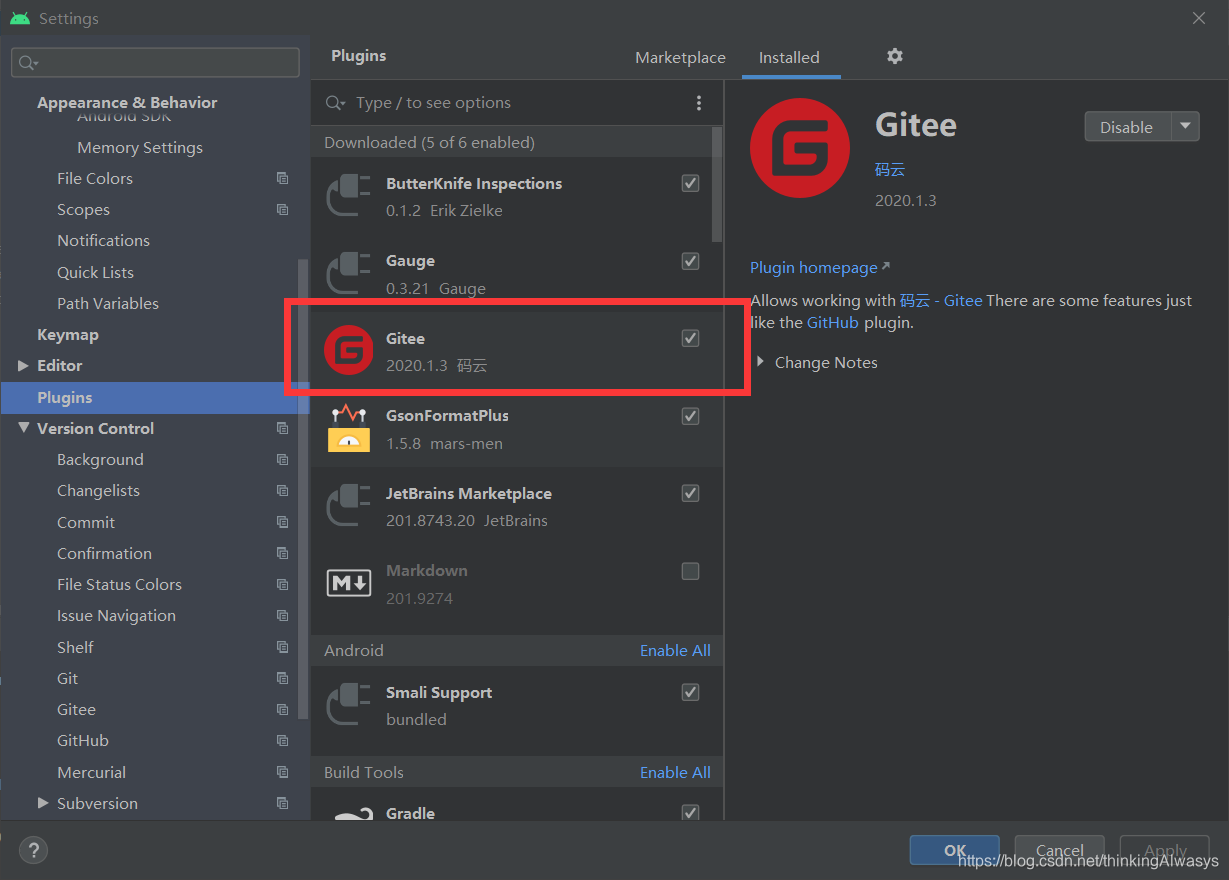1229x880 pixels.
Task: Click the Android logo in title bar
Action: point(20,18)
